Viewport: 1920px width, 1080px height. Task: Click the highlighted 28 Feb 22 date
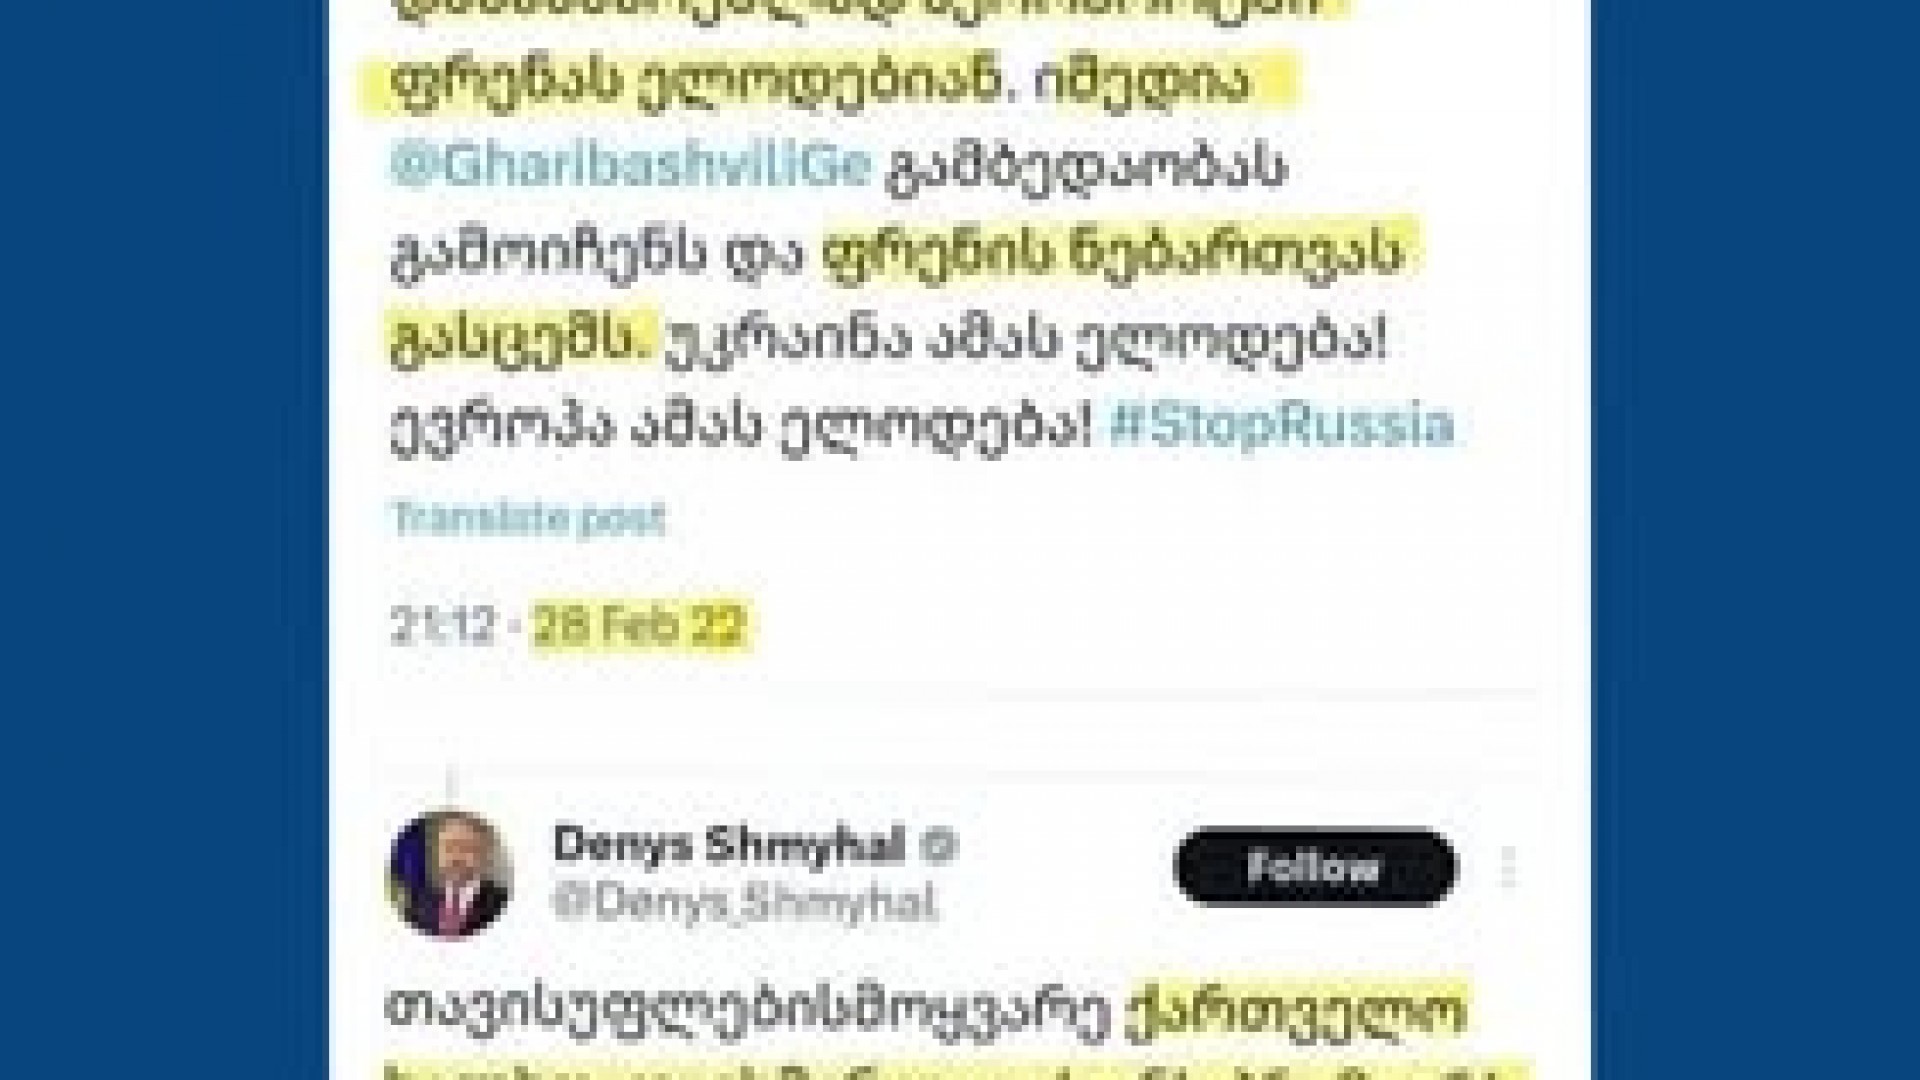[640, 626]
